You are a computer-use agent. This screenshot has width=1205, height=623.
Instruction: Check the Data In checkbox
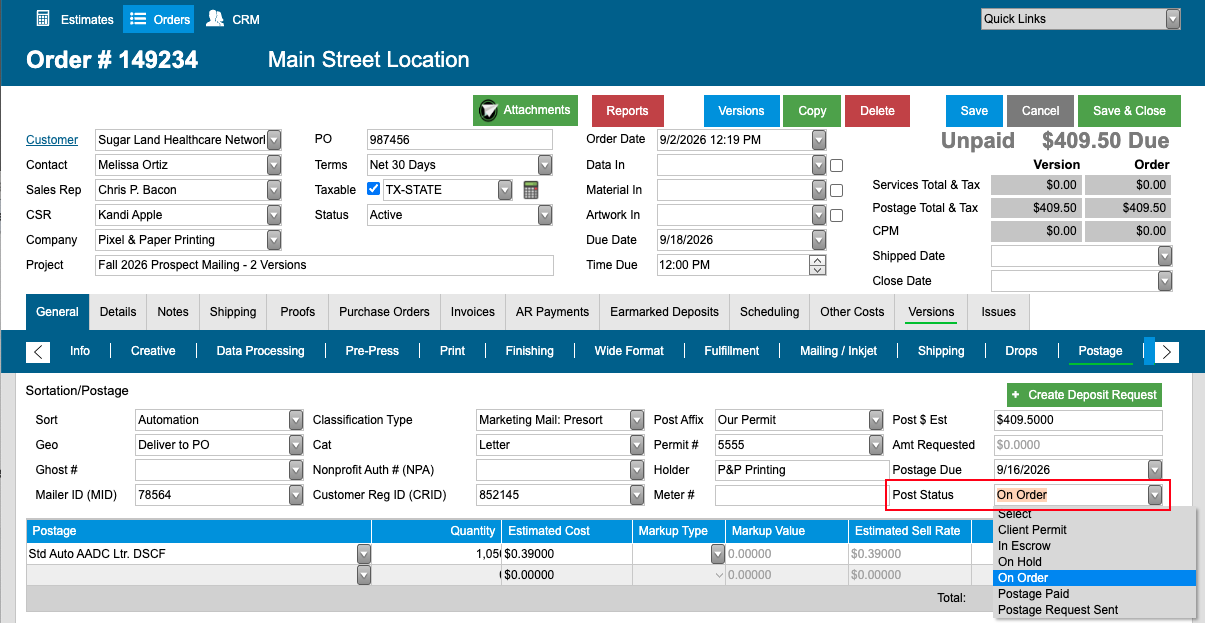coord(837,165)
